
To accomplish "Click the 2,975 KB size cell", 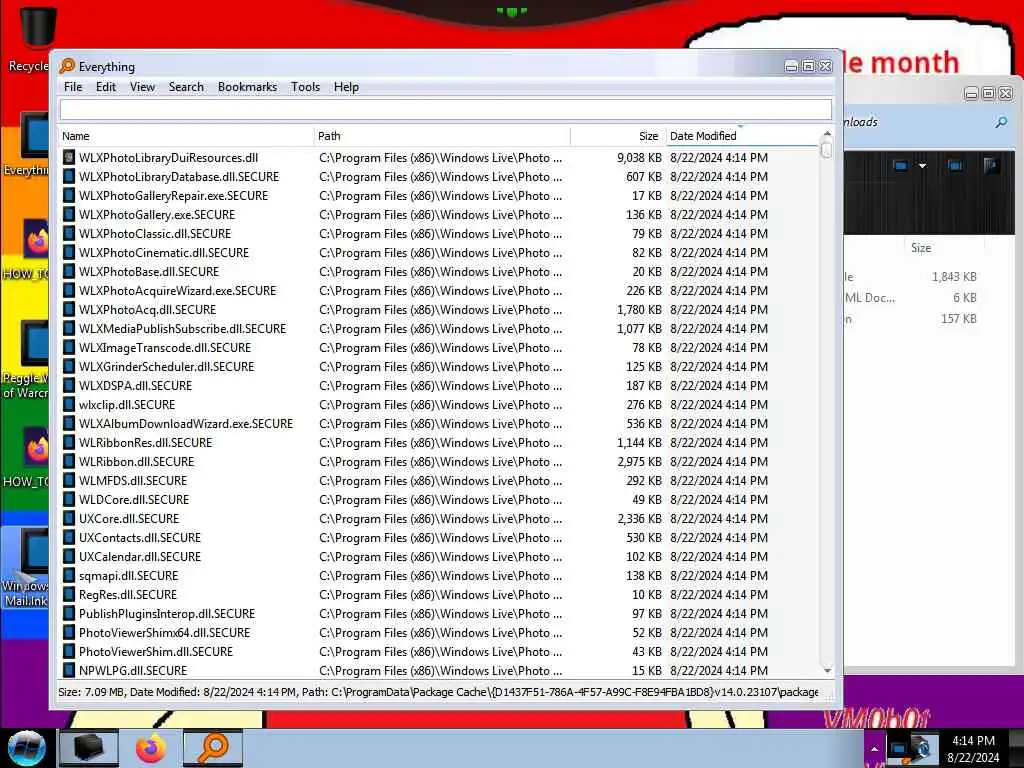I will (x=639, y=461).
